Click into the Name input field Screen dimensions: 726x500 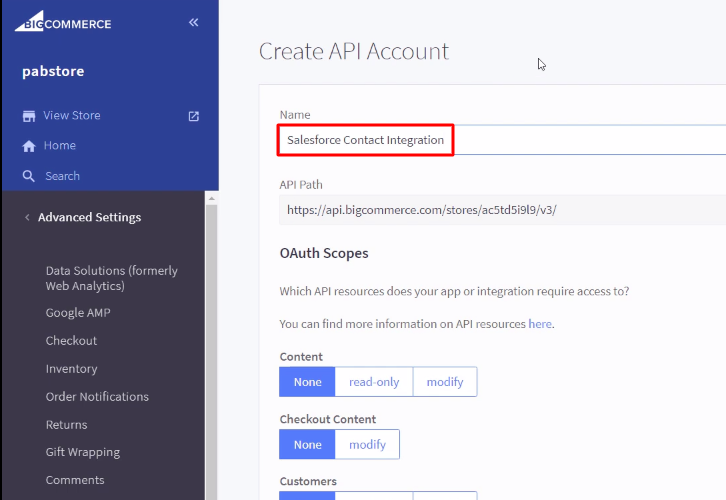pos(502,140)
